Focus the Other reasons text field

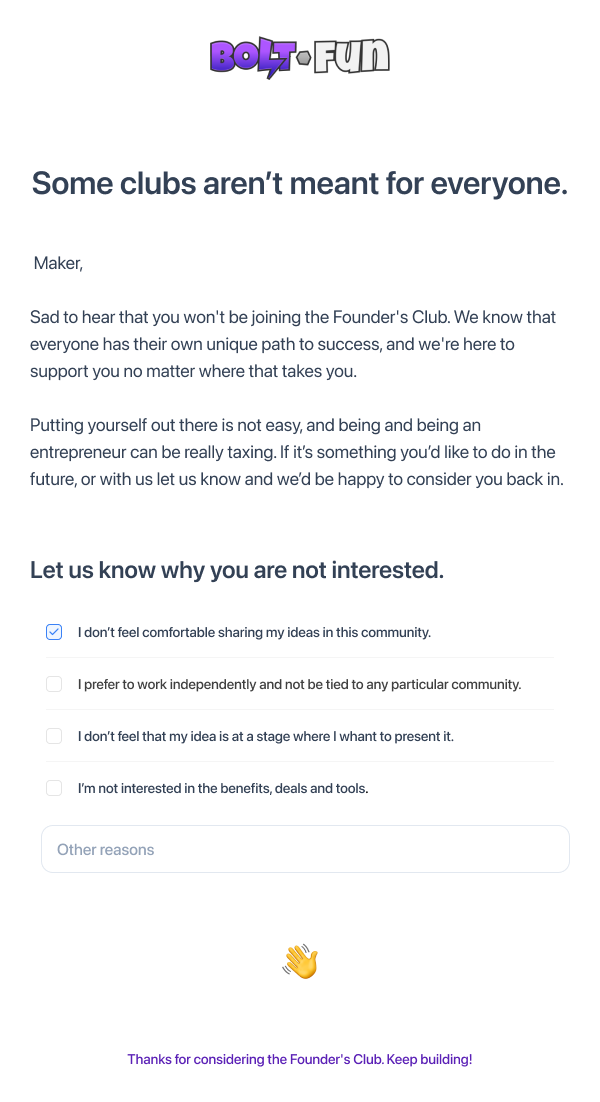(305, 849)
